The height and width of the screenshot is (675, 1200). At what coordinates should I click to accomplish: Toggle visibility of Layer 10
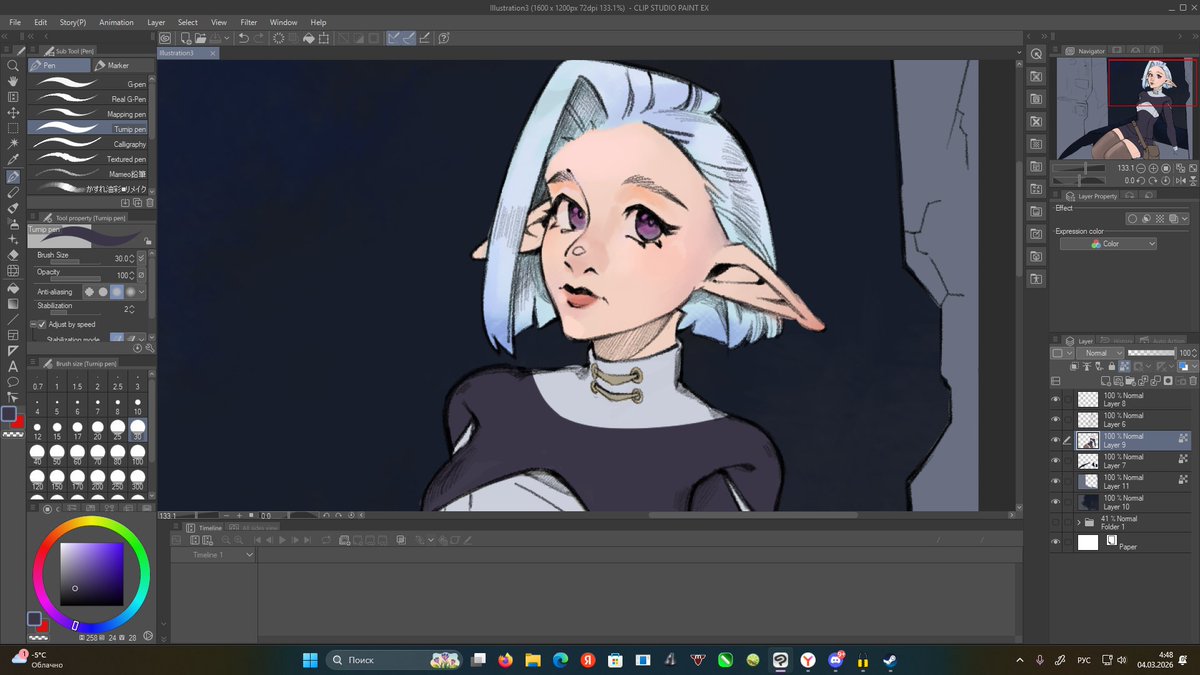click(x=1055, y=502)
